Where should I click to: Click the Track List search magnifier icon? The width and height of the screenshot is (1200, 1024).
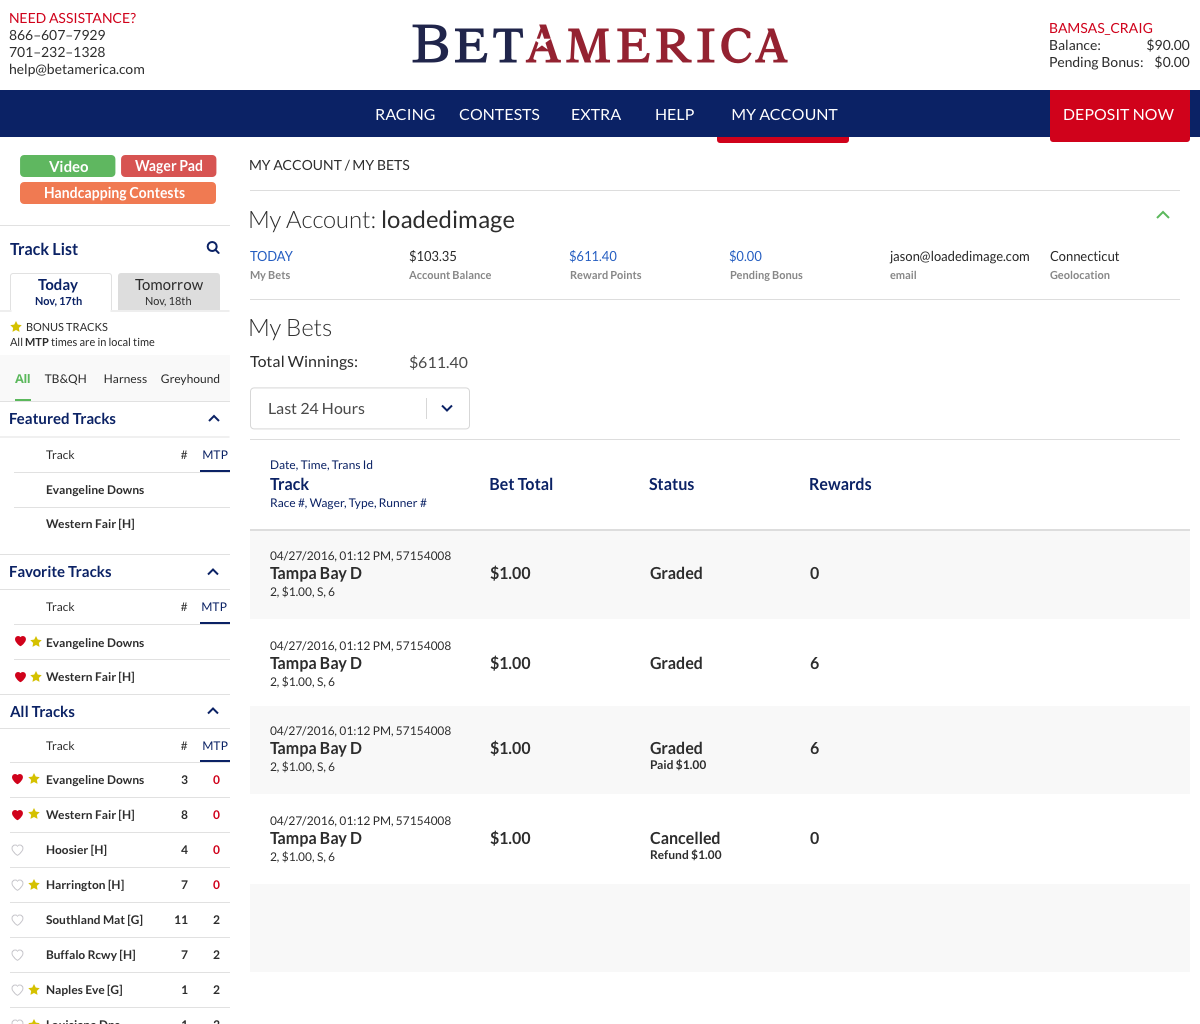tap(213, 248)
